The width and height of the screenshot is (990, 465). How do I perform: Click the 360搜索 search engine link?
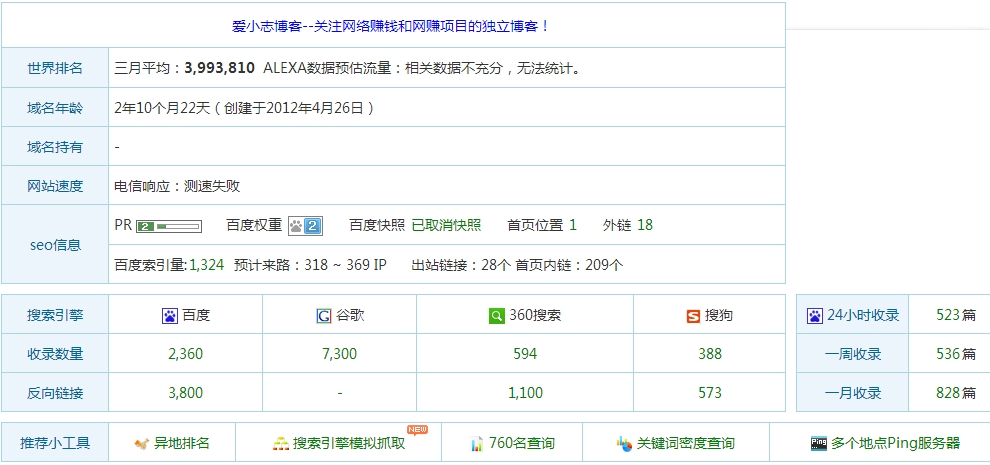click(x=535, y=315)
